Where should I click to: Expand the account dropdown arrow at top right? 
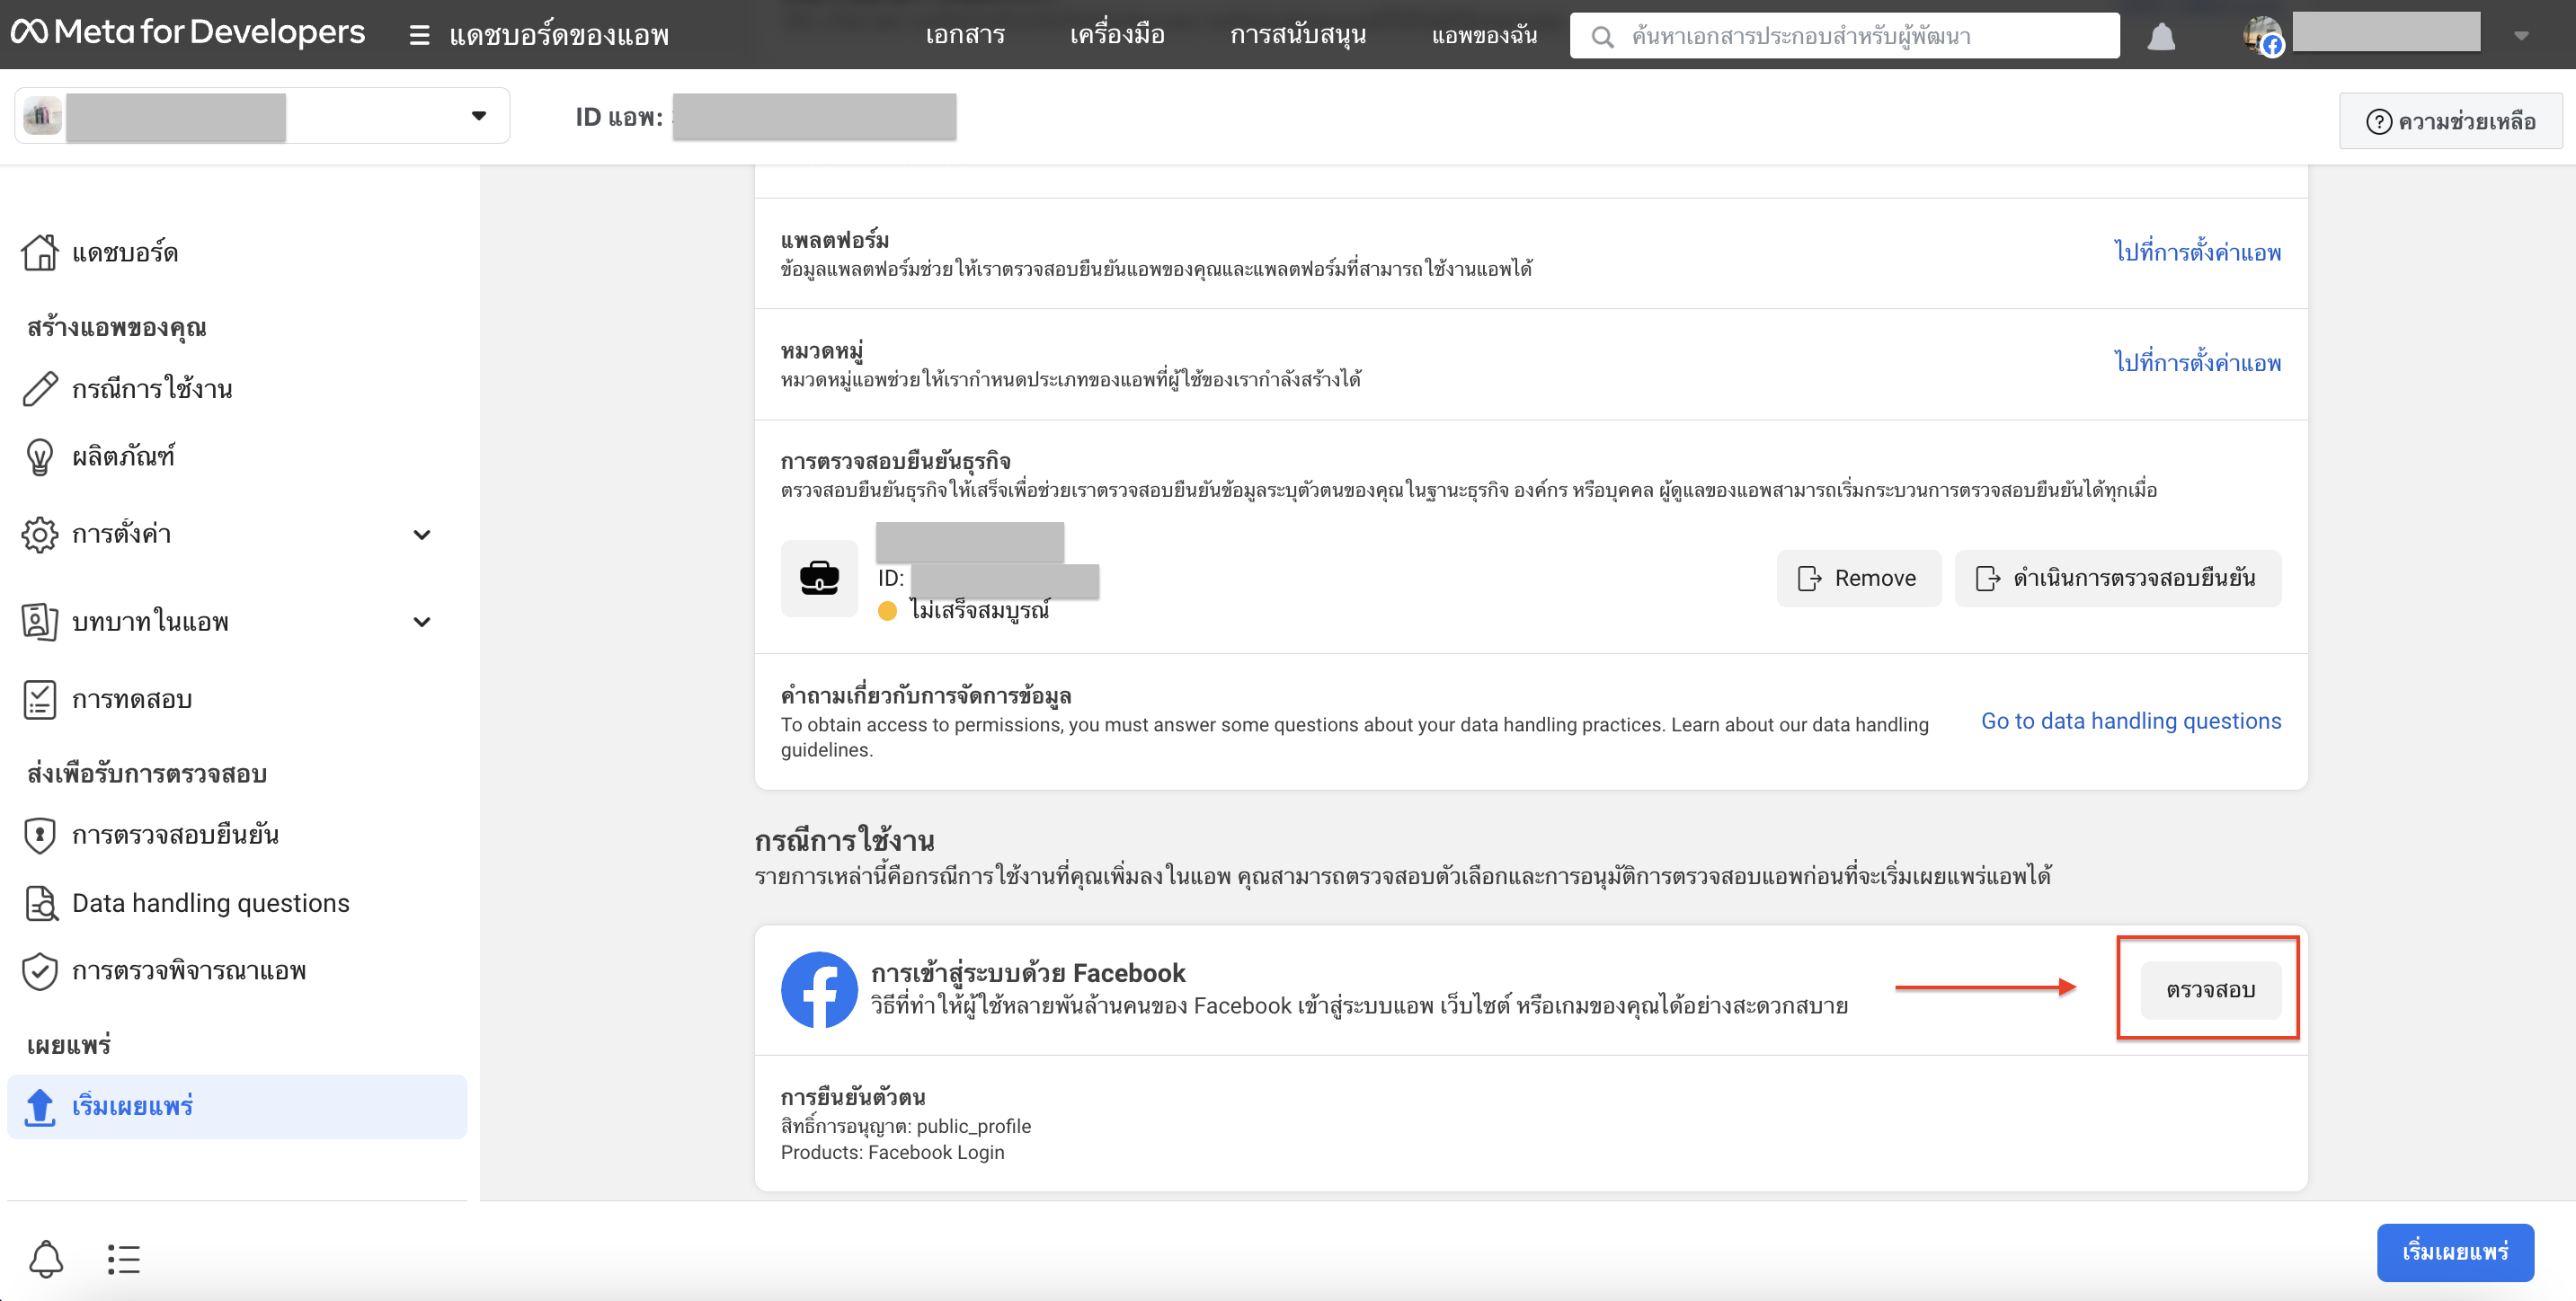2521,36
